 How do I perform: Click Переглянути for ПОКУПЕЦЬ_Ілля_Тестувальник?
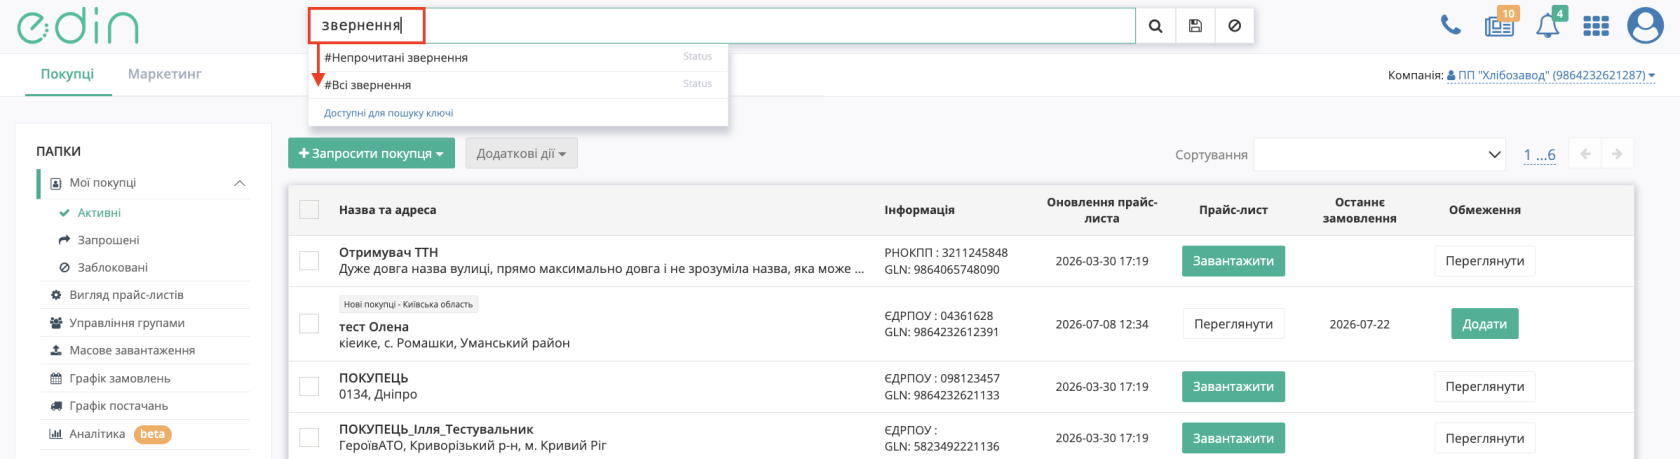1485,438
